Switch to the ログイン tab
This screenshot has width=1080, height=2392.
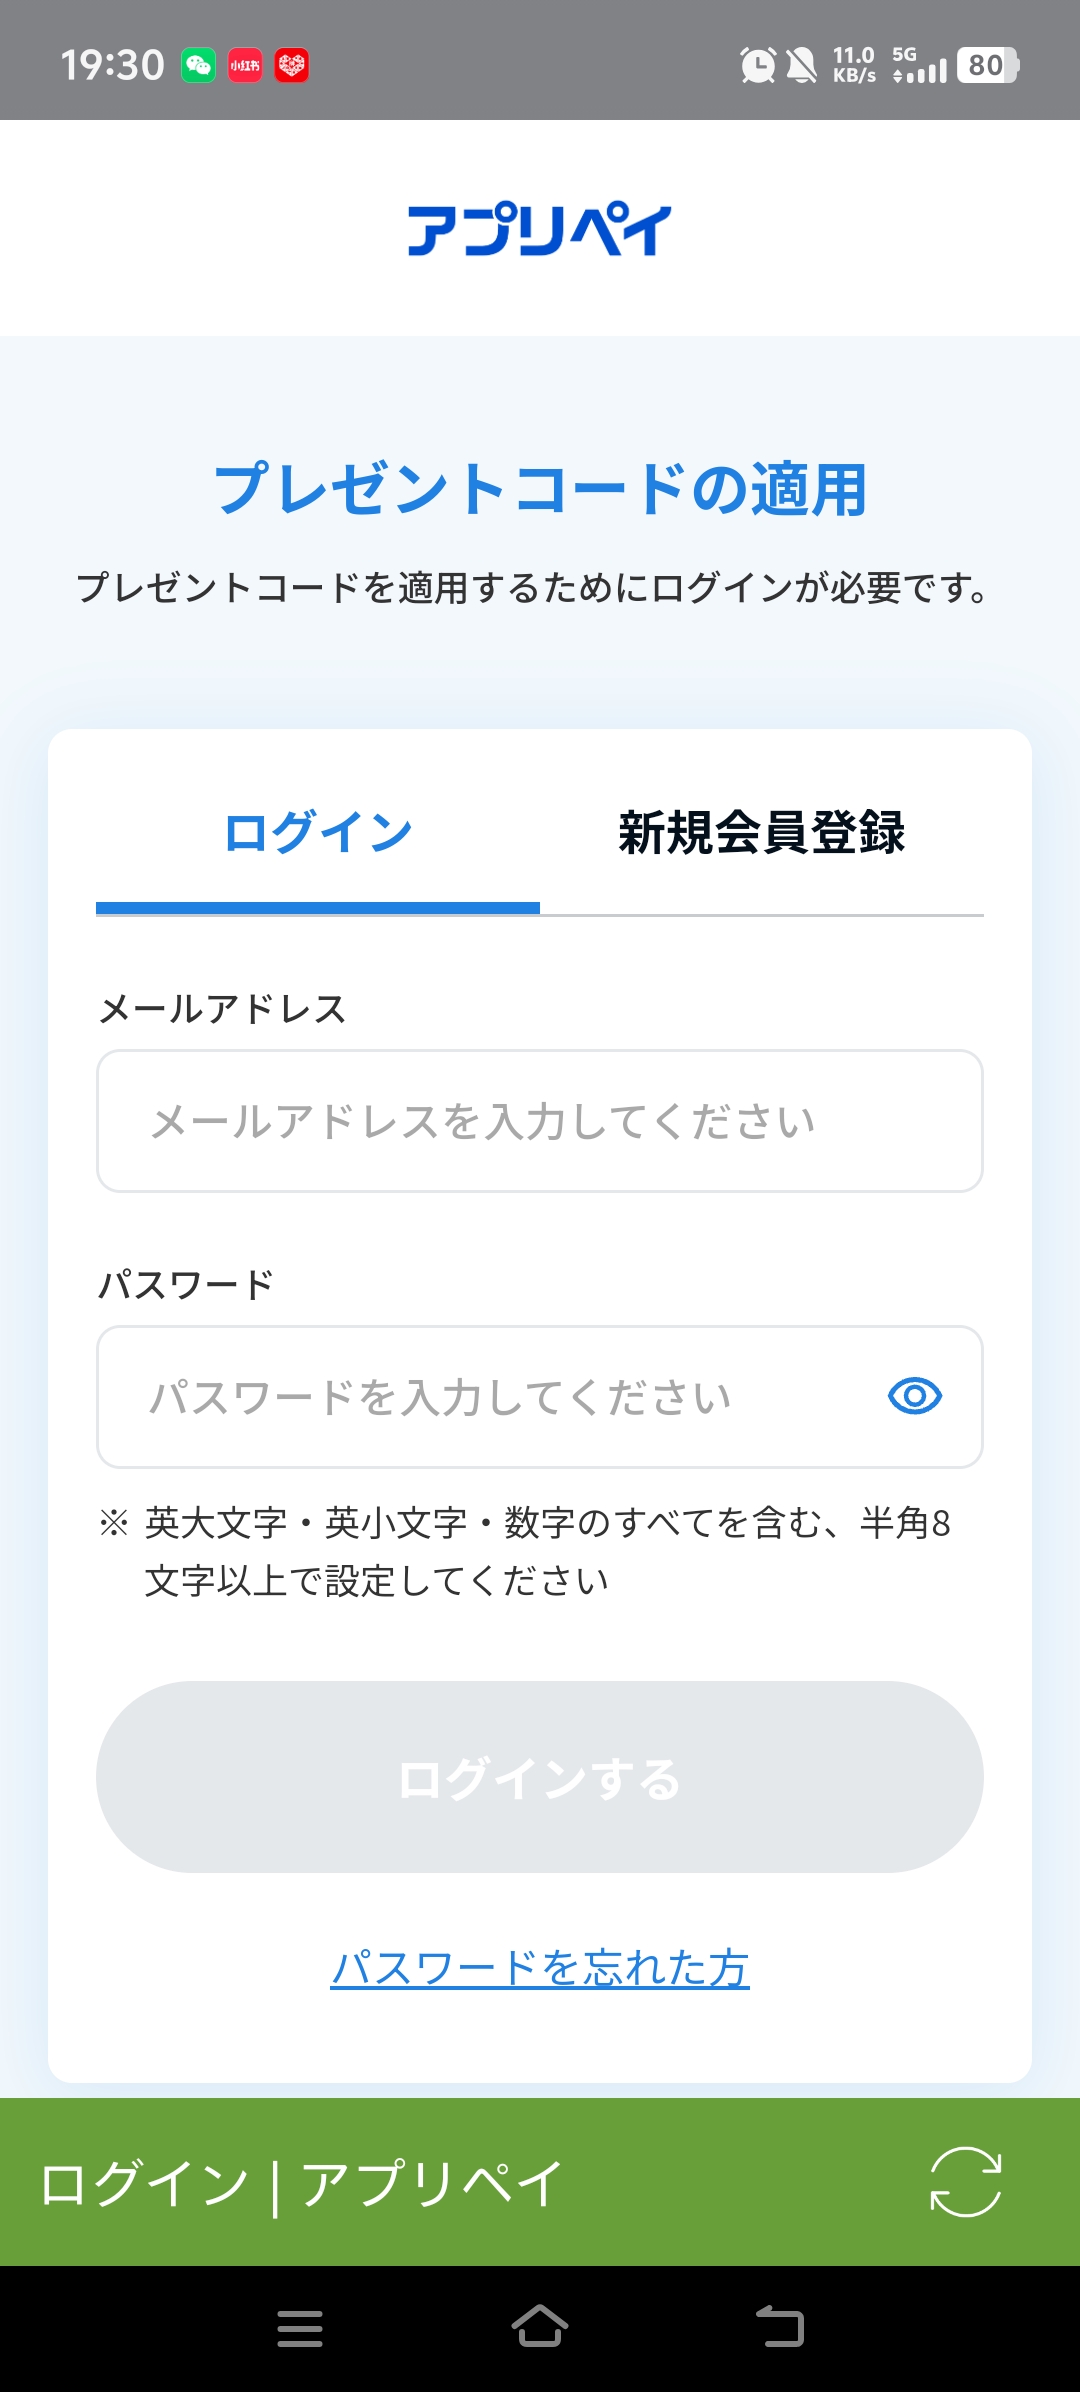(x=318, y=833)
